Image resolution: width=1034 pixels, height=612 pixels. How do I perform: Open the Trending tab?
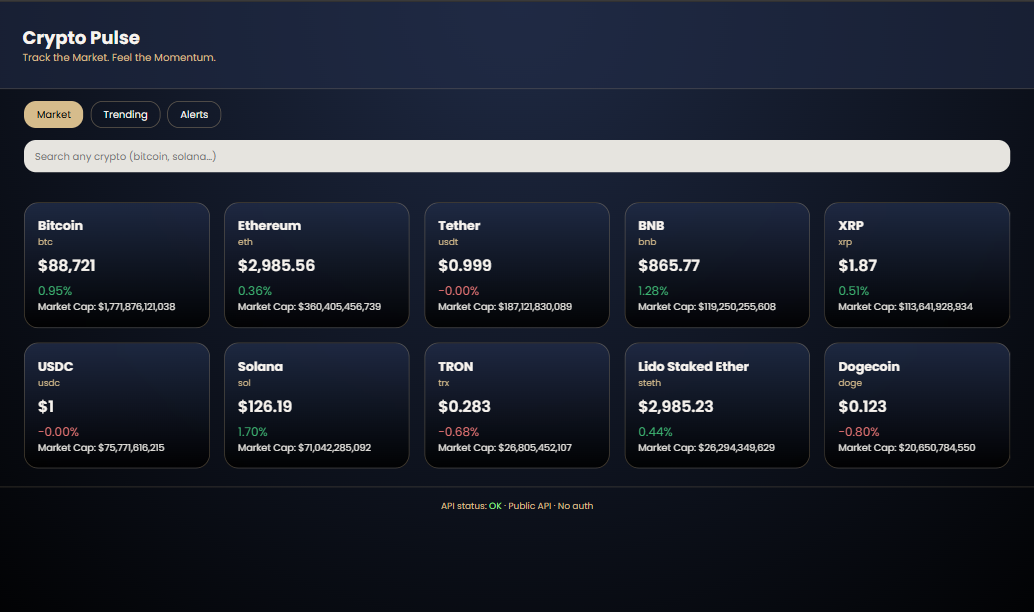point(125,115)
